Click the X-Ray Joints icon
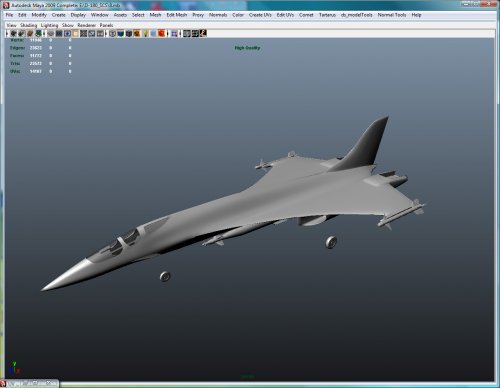 203,33
